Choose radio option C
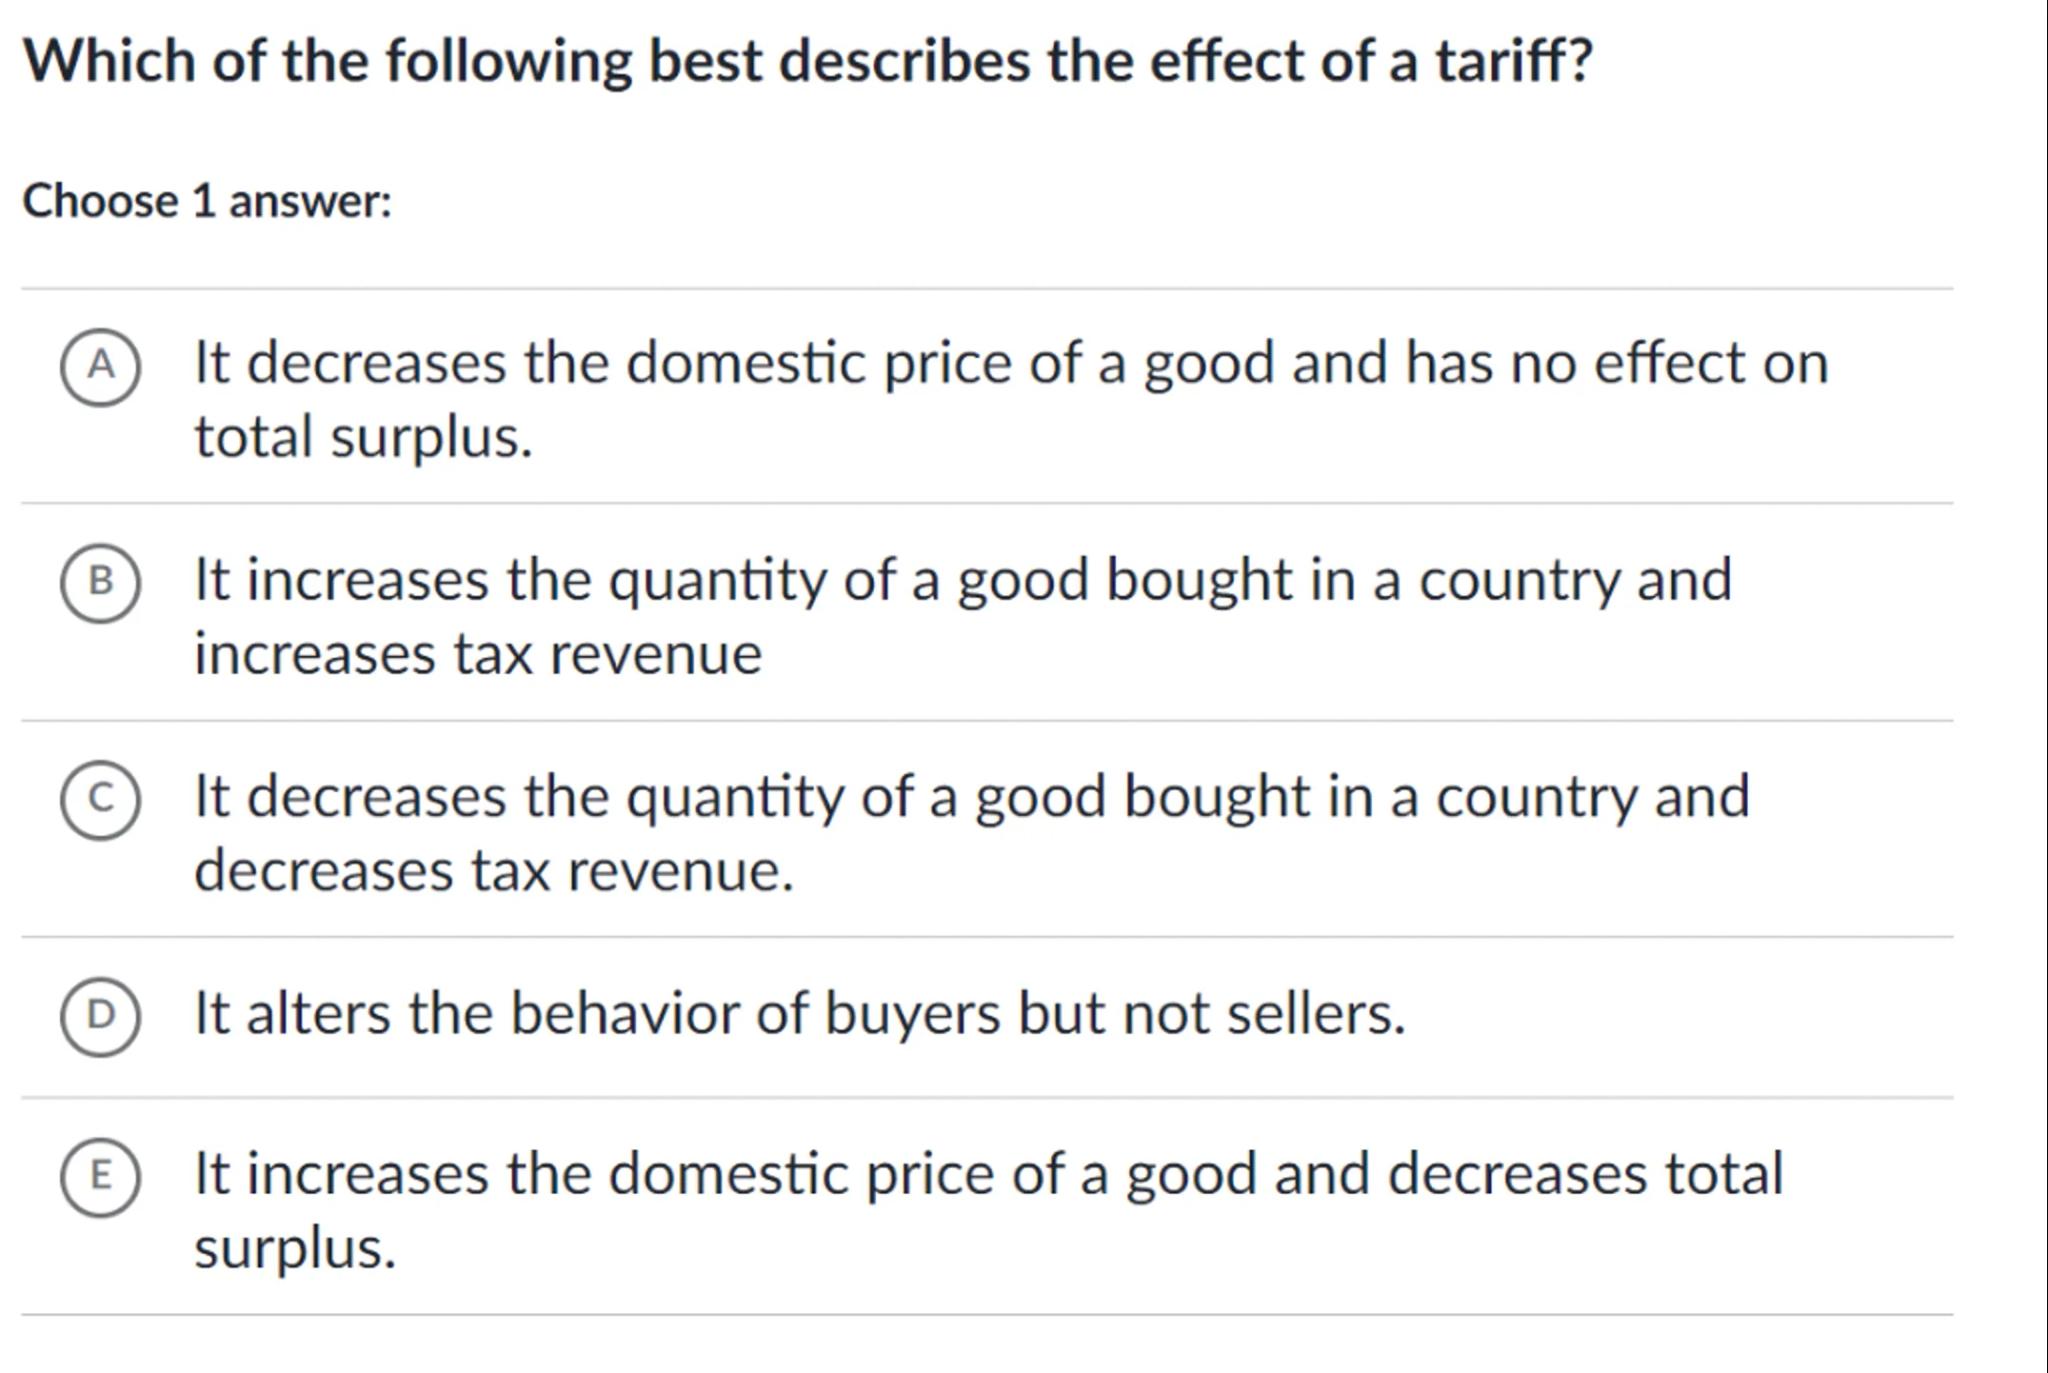The height and width of the screenshot is (1373, 2048). click(100, 799)
